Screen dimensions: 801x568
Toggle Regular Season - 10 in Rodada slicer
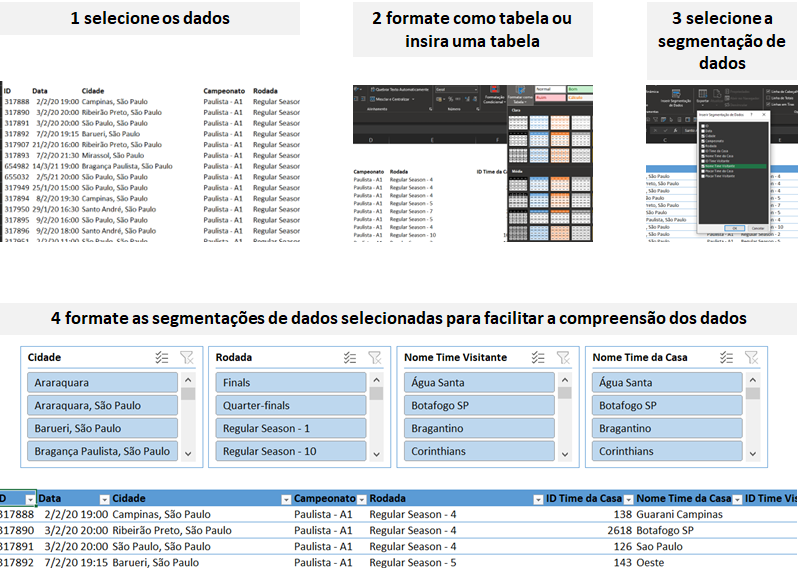tap(291, 452)
